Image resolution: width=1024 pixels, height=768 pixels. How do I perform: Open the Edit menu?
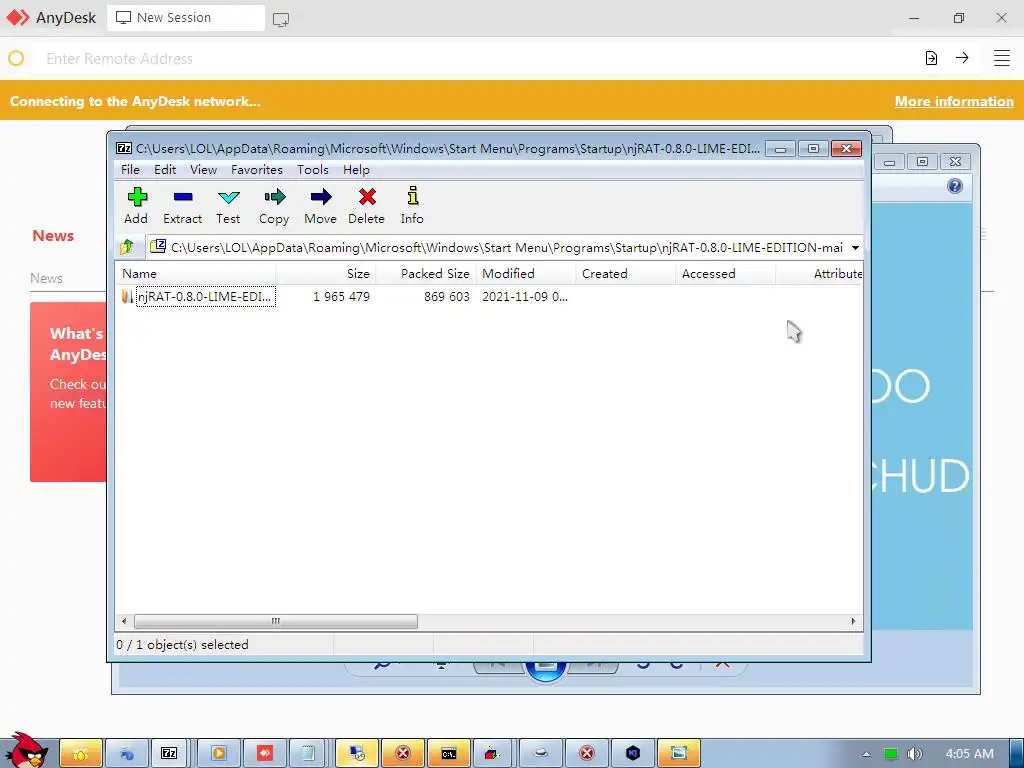pyautogui.click(x=165, y=170)
